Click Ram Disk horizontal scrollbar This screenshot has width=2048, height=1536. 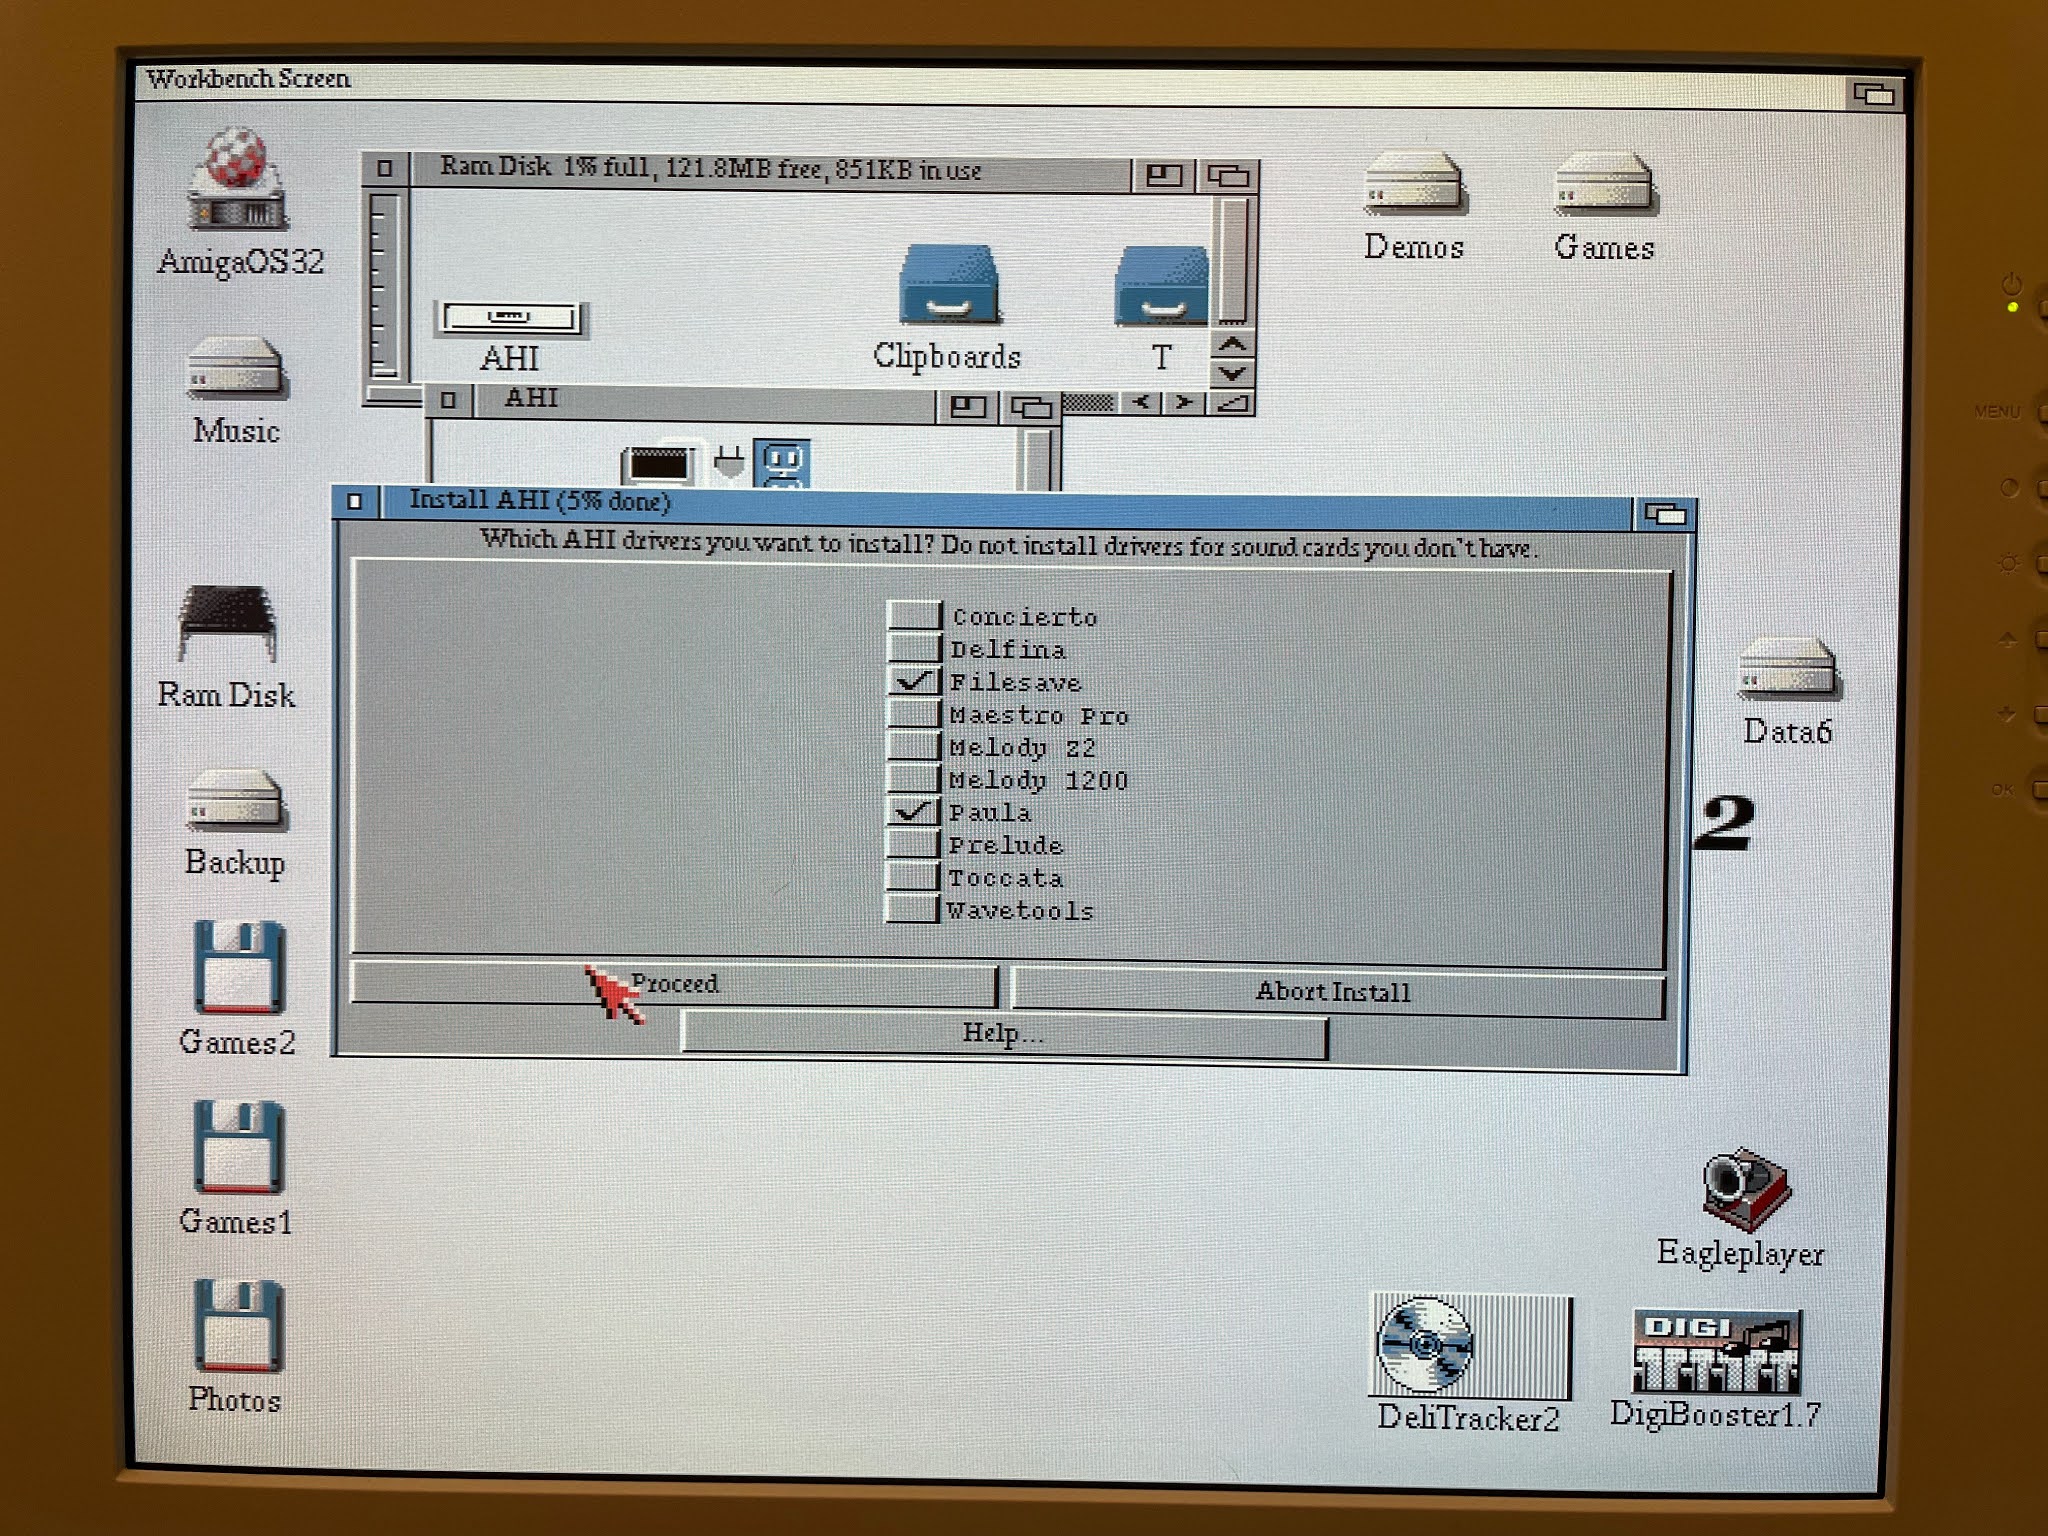(x=1088, y=403)
